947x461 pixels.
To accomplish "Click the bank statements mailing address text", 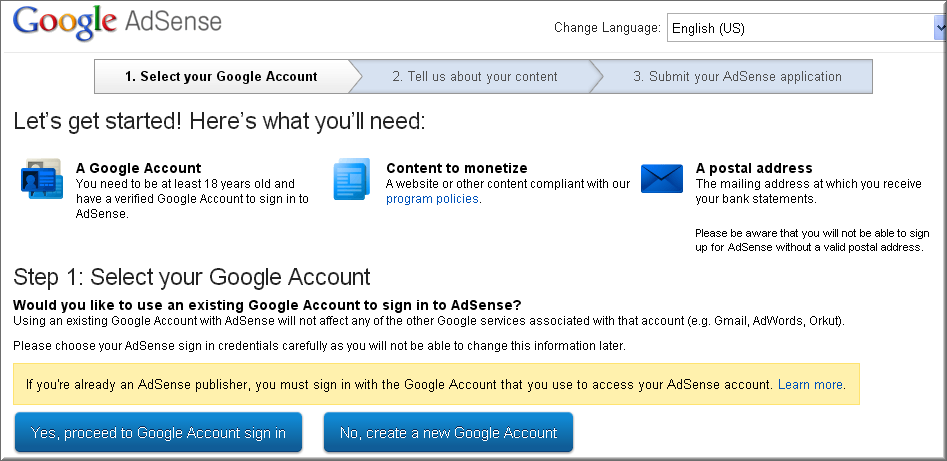I will [x=808, y=191].
